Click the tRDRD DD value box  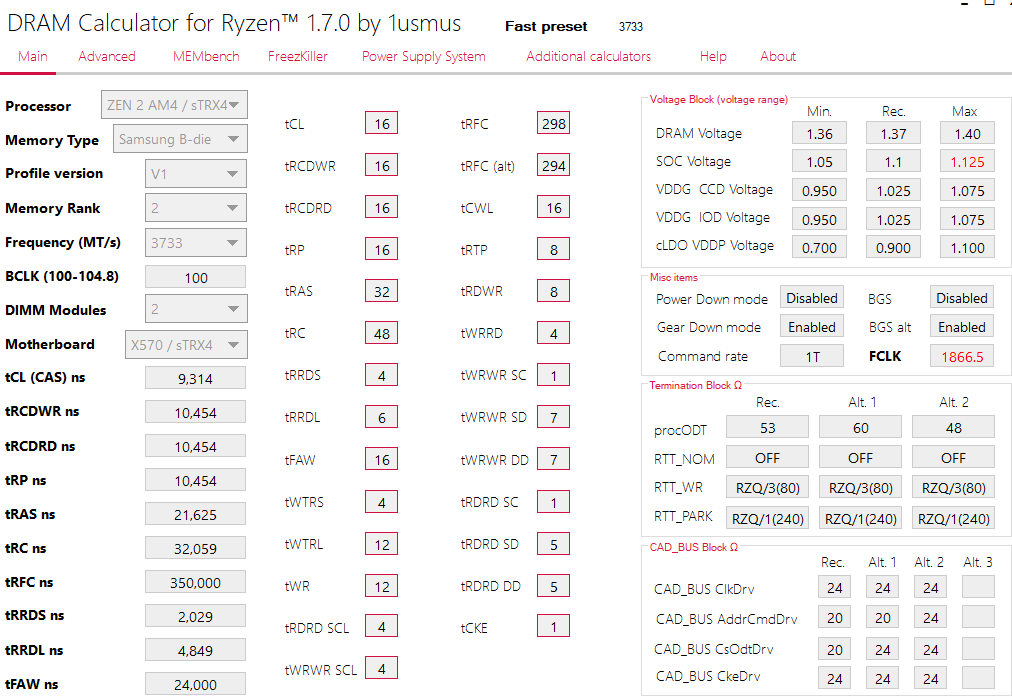tap(554, 586)
